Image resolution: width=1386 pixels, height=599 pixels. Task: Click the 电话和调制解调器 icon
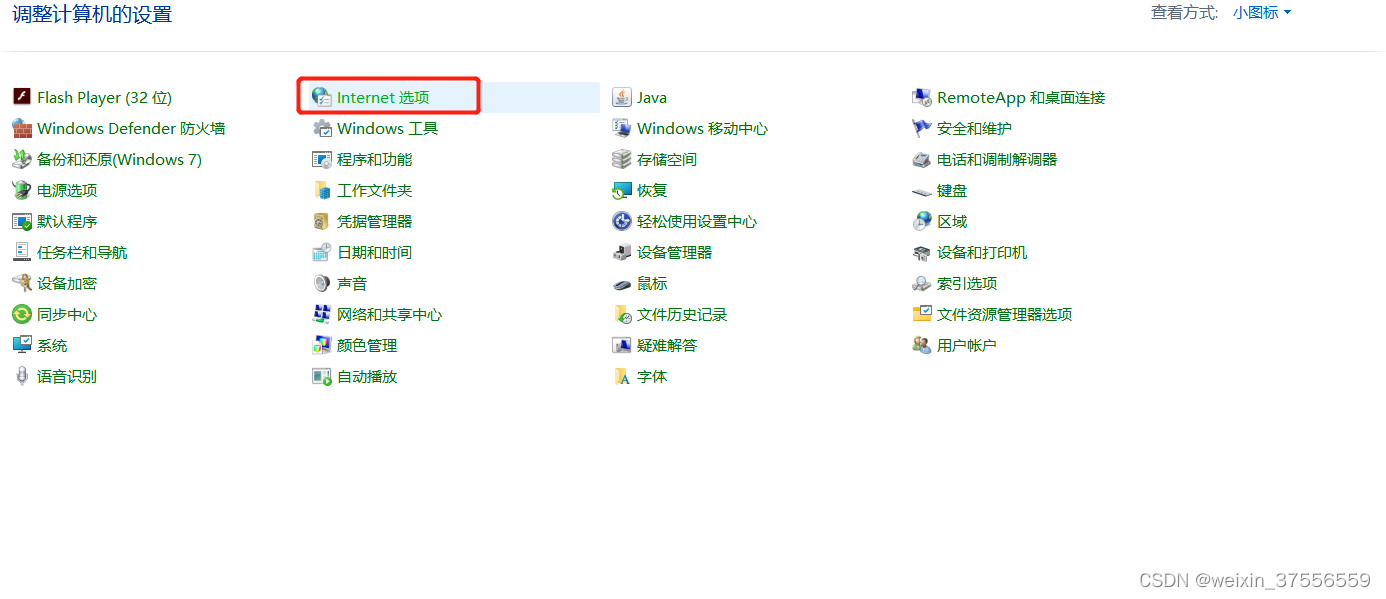[x=921, y=159]
